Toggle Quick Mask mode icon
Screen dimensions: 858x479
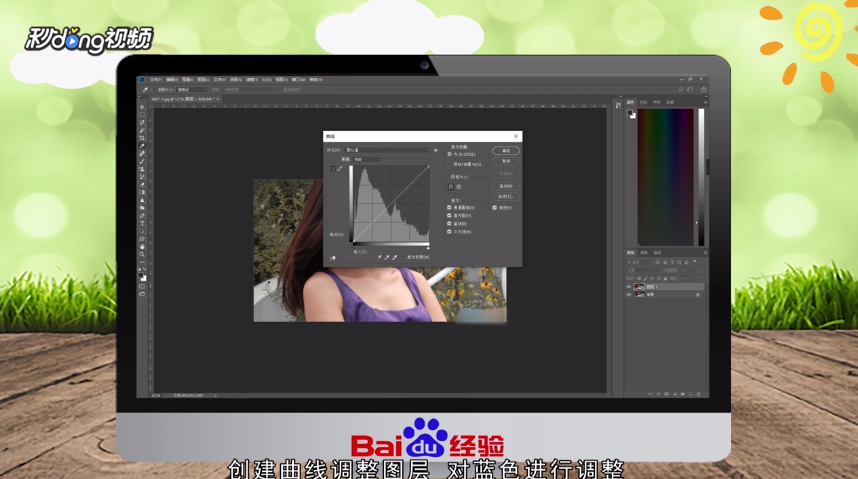coord(142,286)
